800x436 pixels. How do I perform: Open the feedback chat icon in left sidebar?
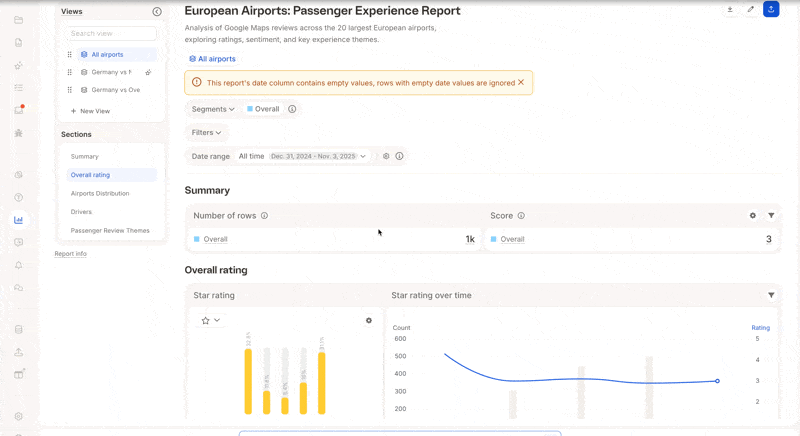18,243
